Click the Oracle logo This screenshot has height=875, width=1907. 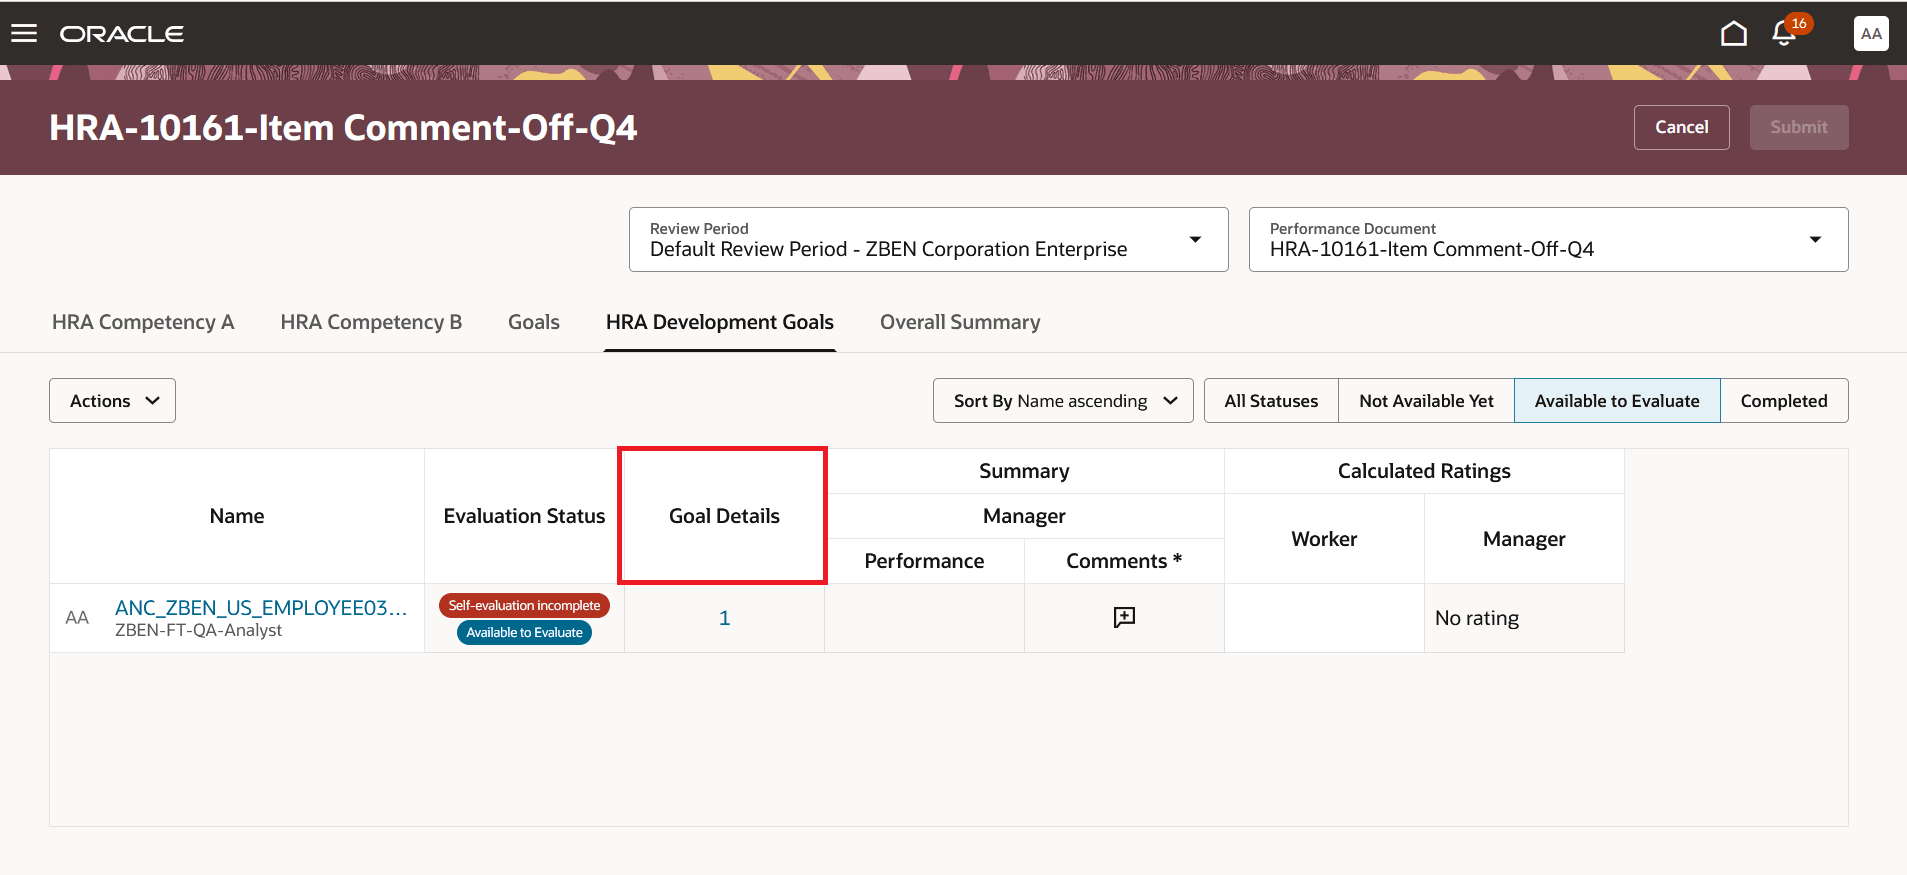coord(122,34)
